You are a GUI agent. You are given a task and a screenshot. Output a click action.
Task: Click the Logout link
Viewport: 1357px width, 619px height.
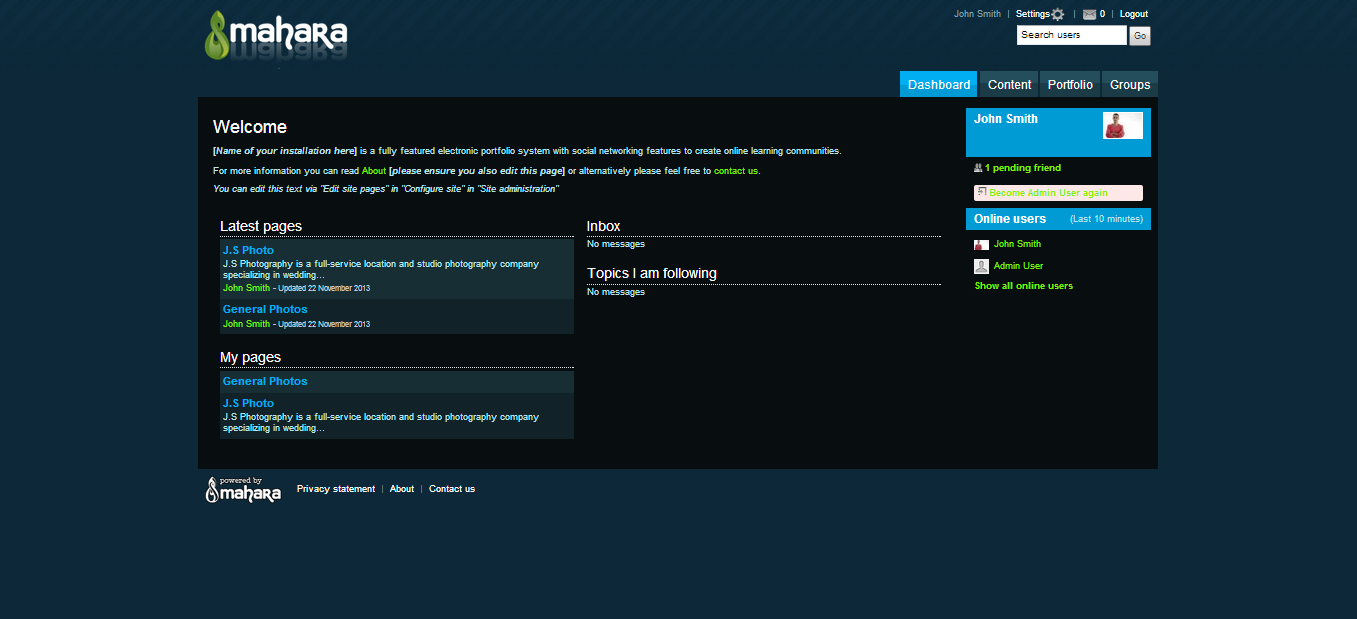(x=1133, y=14)
